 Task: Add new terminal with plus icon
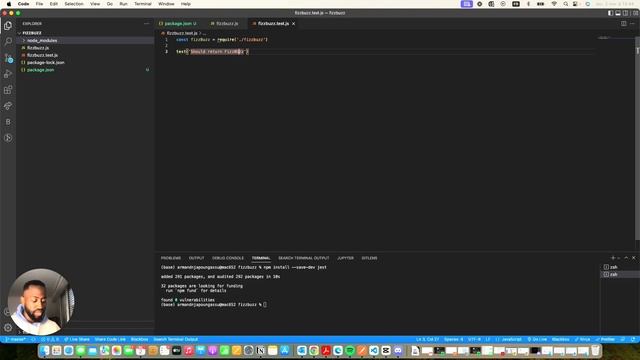[x=613, y=258]
